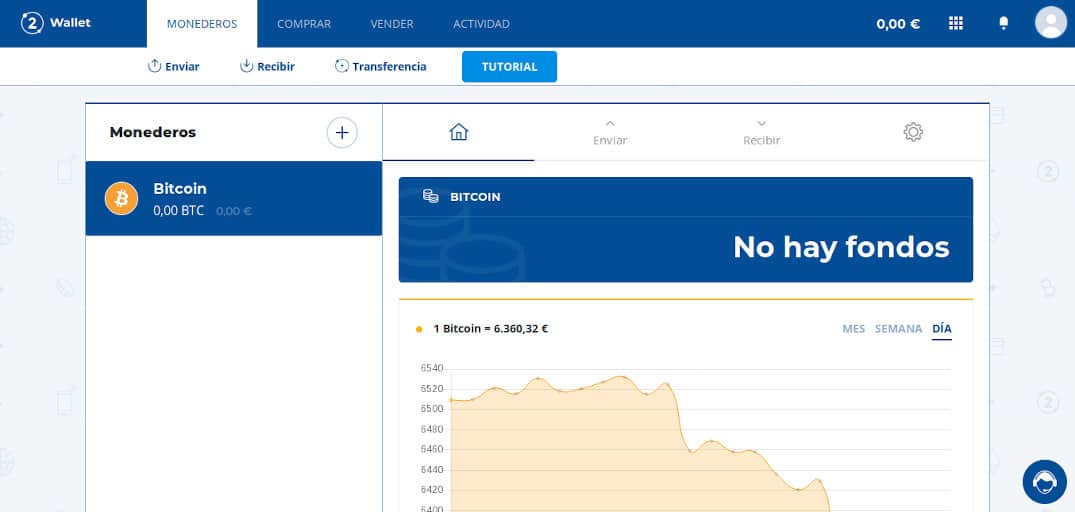
Task: Click Enviar in the secondary toolbar
Action: (x=173, y=66)
